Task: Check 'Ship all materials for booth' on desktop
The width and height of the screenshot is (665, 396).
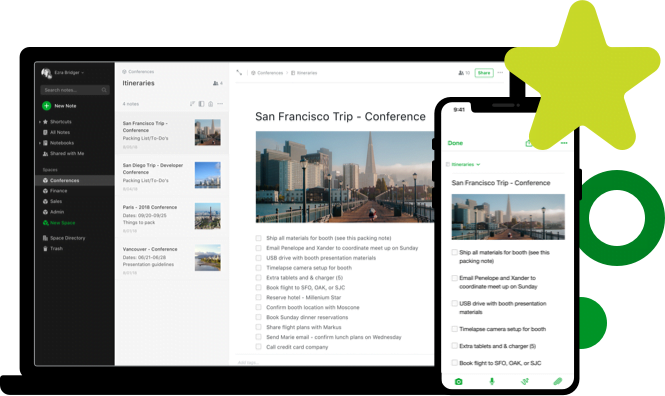Action: coord(258,238)
